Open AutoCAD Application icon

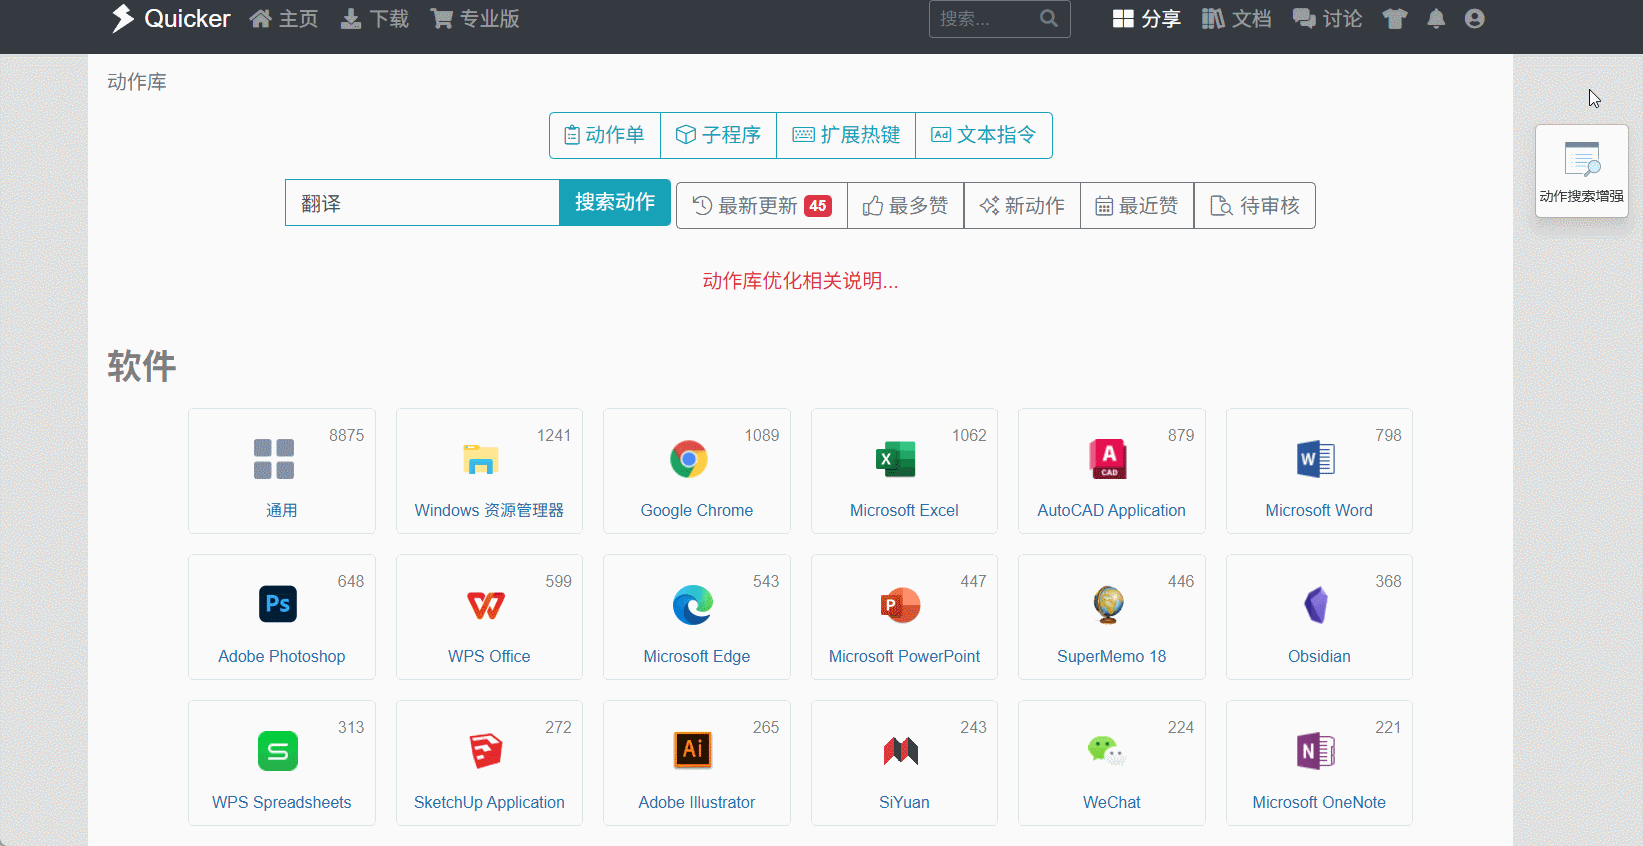pos(1108,459)
